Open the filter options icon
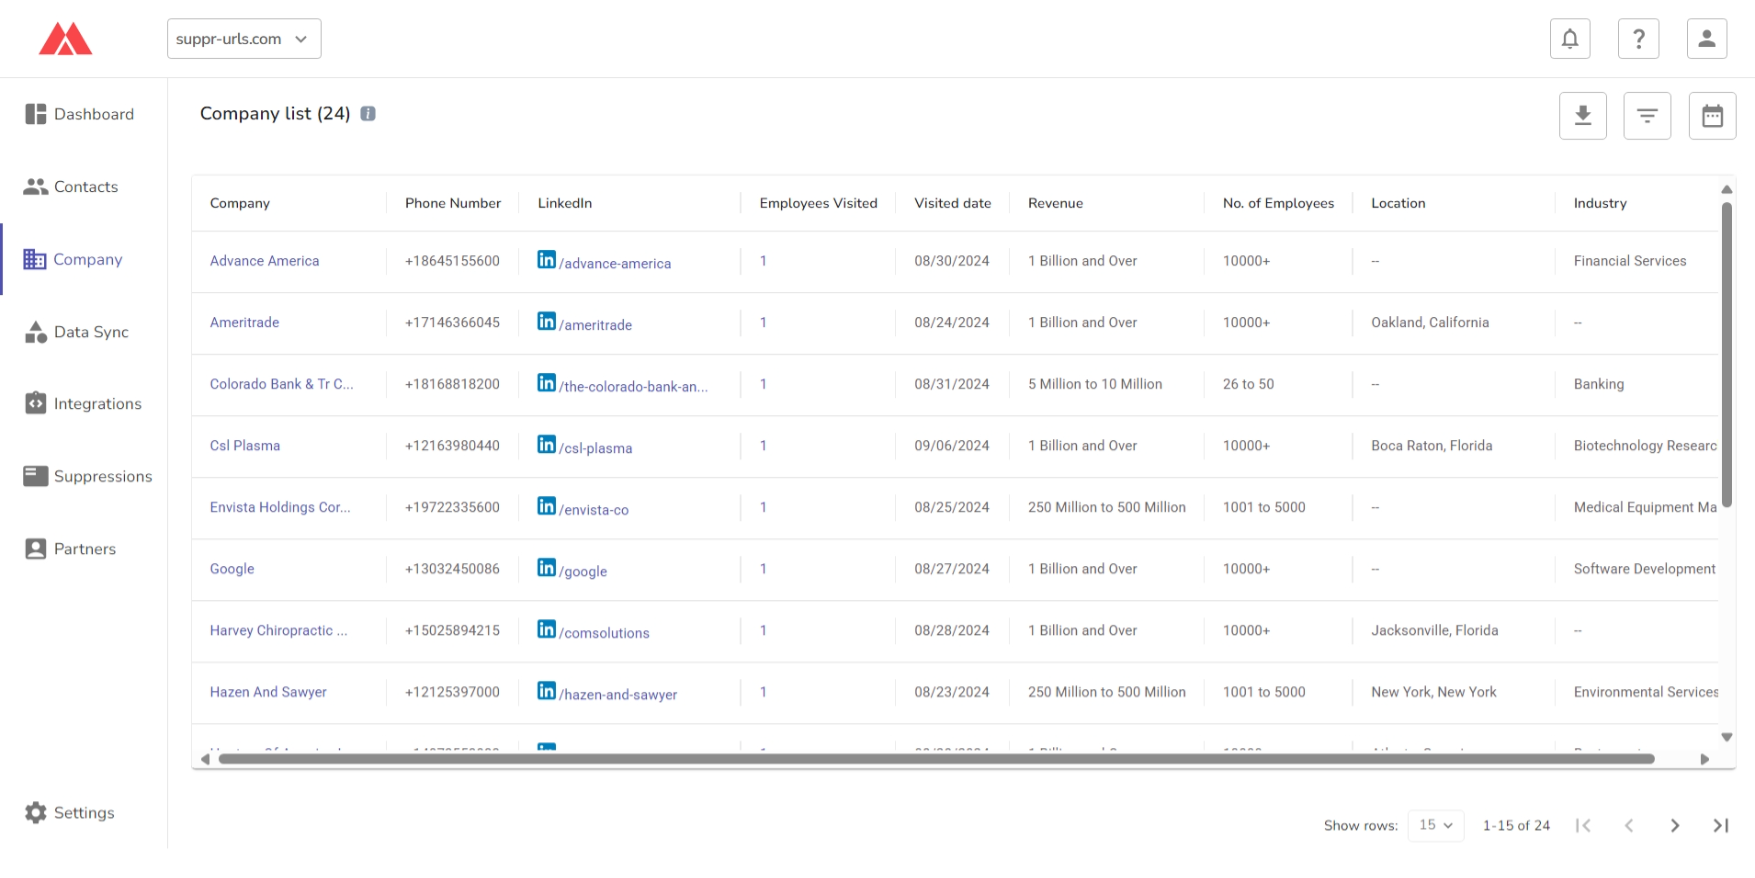This screenshot has width=1755, height=878. (1648, 116)
